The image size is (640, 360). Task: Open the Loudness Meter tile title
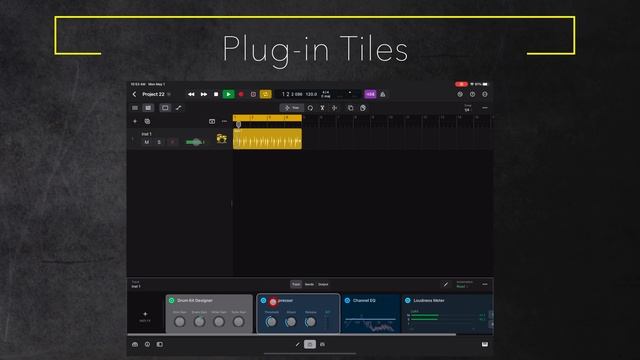pyautogui.click(x=429, y=300)
